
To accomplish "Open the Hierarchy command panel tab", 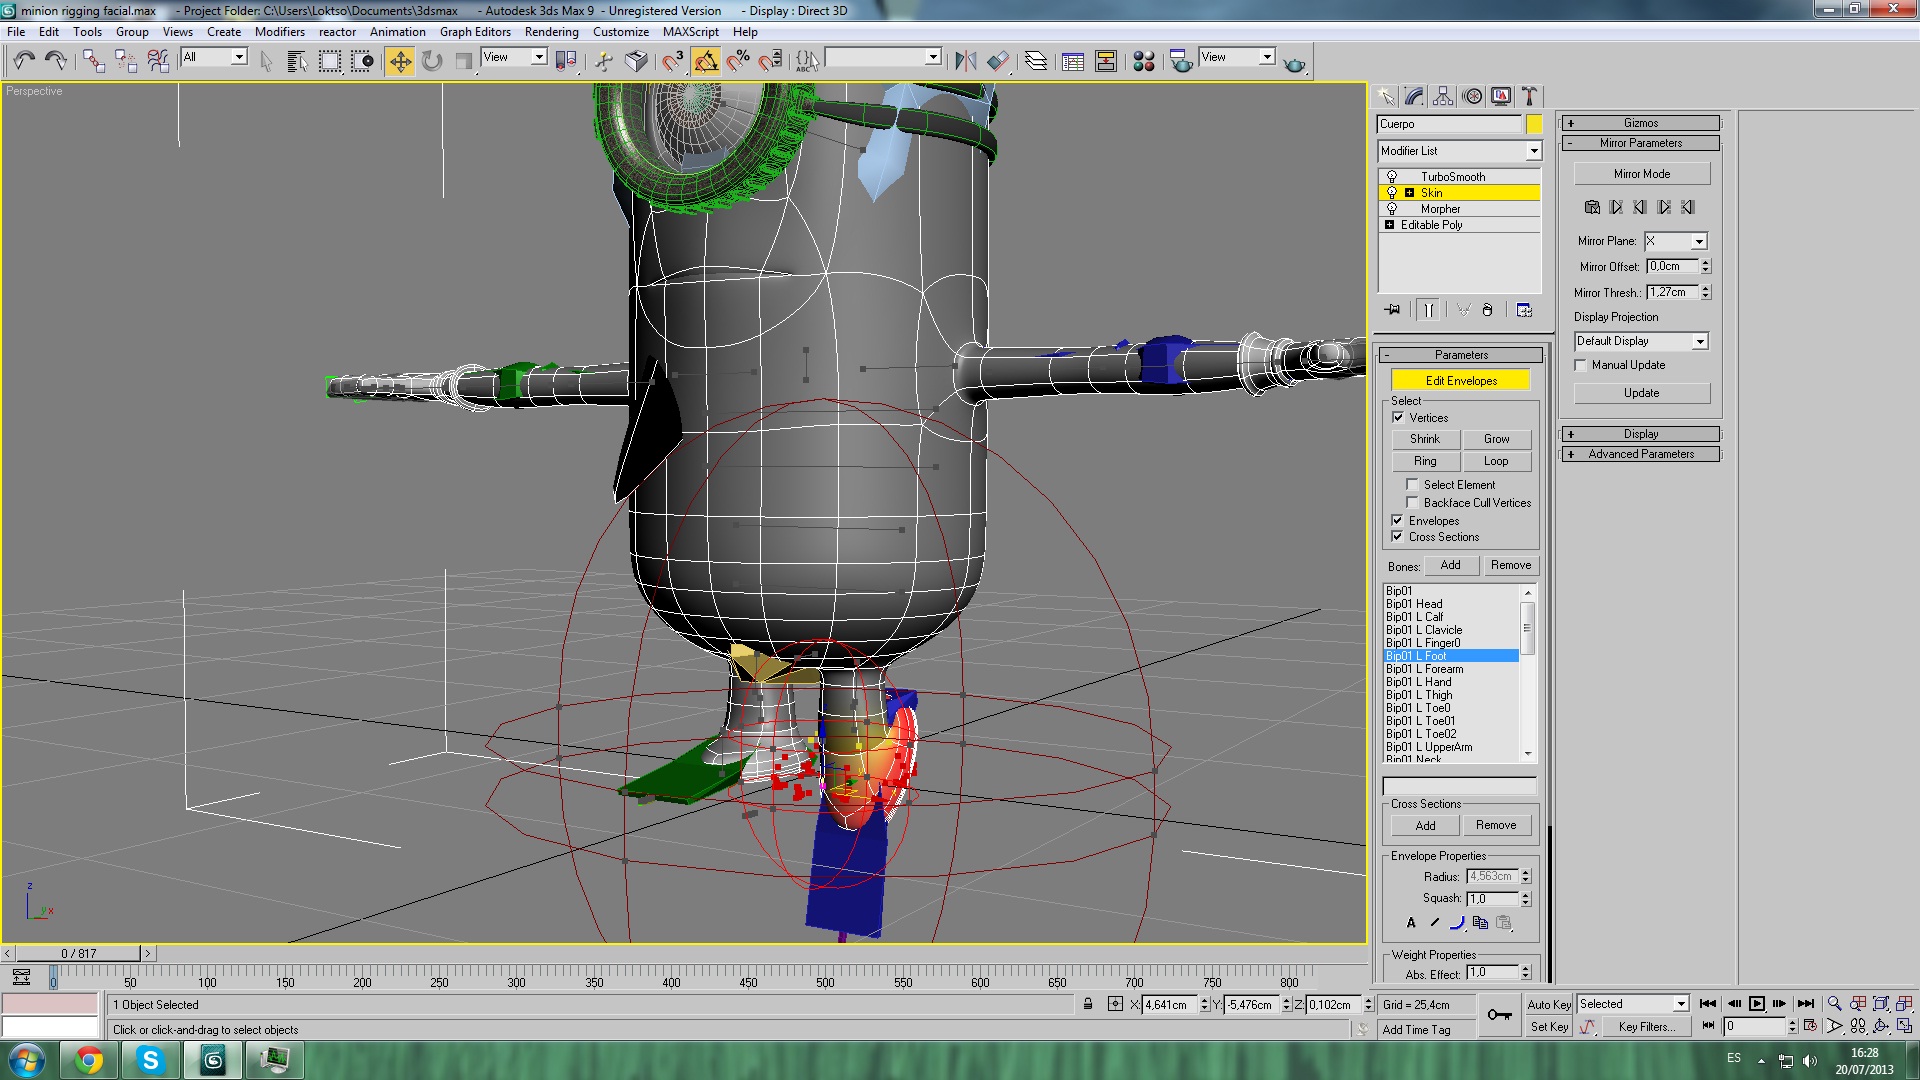I will (x=1443, y=96).
